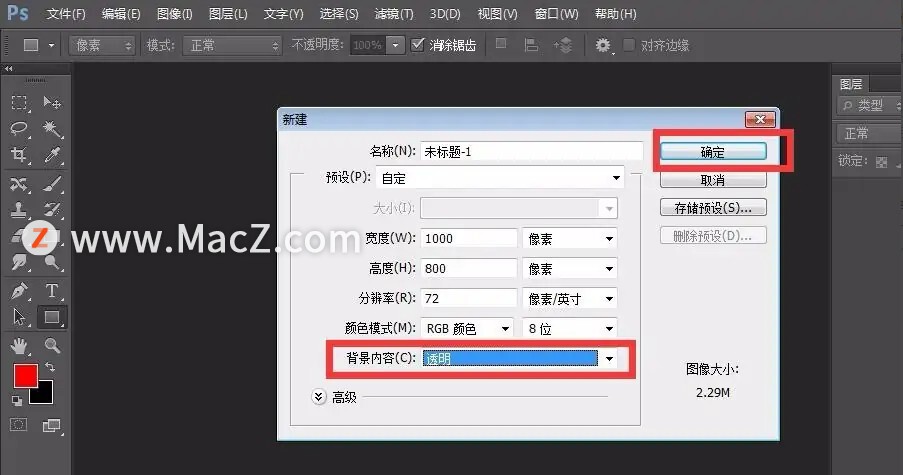Image resolution: width=903 pixels, height=475 pixels.
Task: Open the 像素/英寸 resolution unit dropdown
Action: click(569, 298)
